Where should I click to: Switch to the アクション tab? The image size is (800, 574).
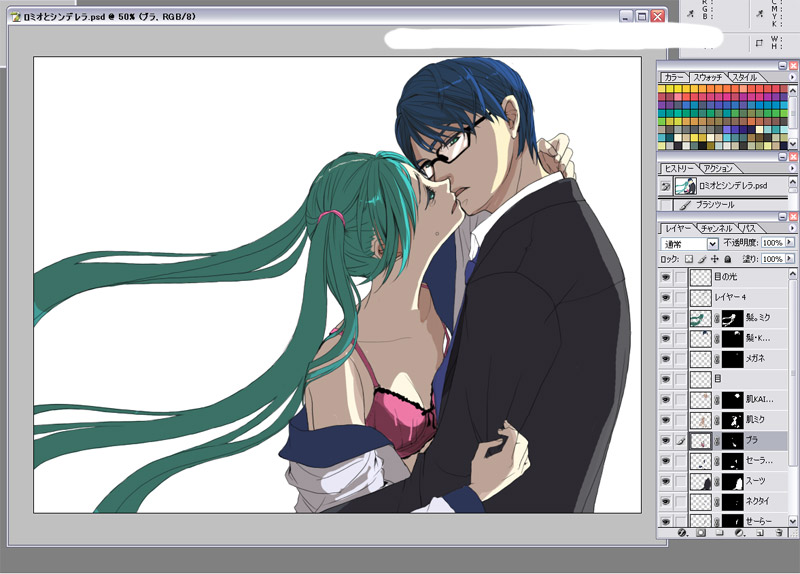click(717, 168)
